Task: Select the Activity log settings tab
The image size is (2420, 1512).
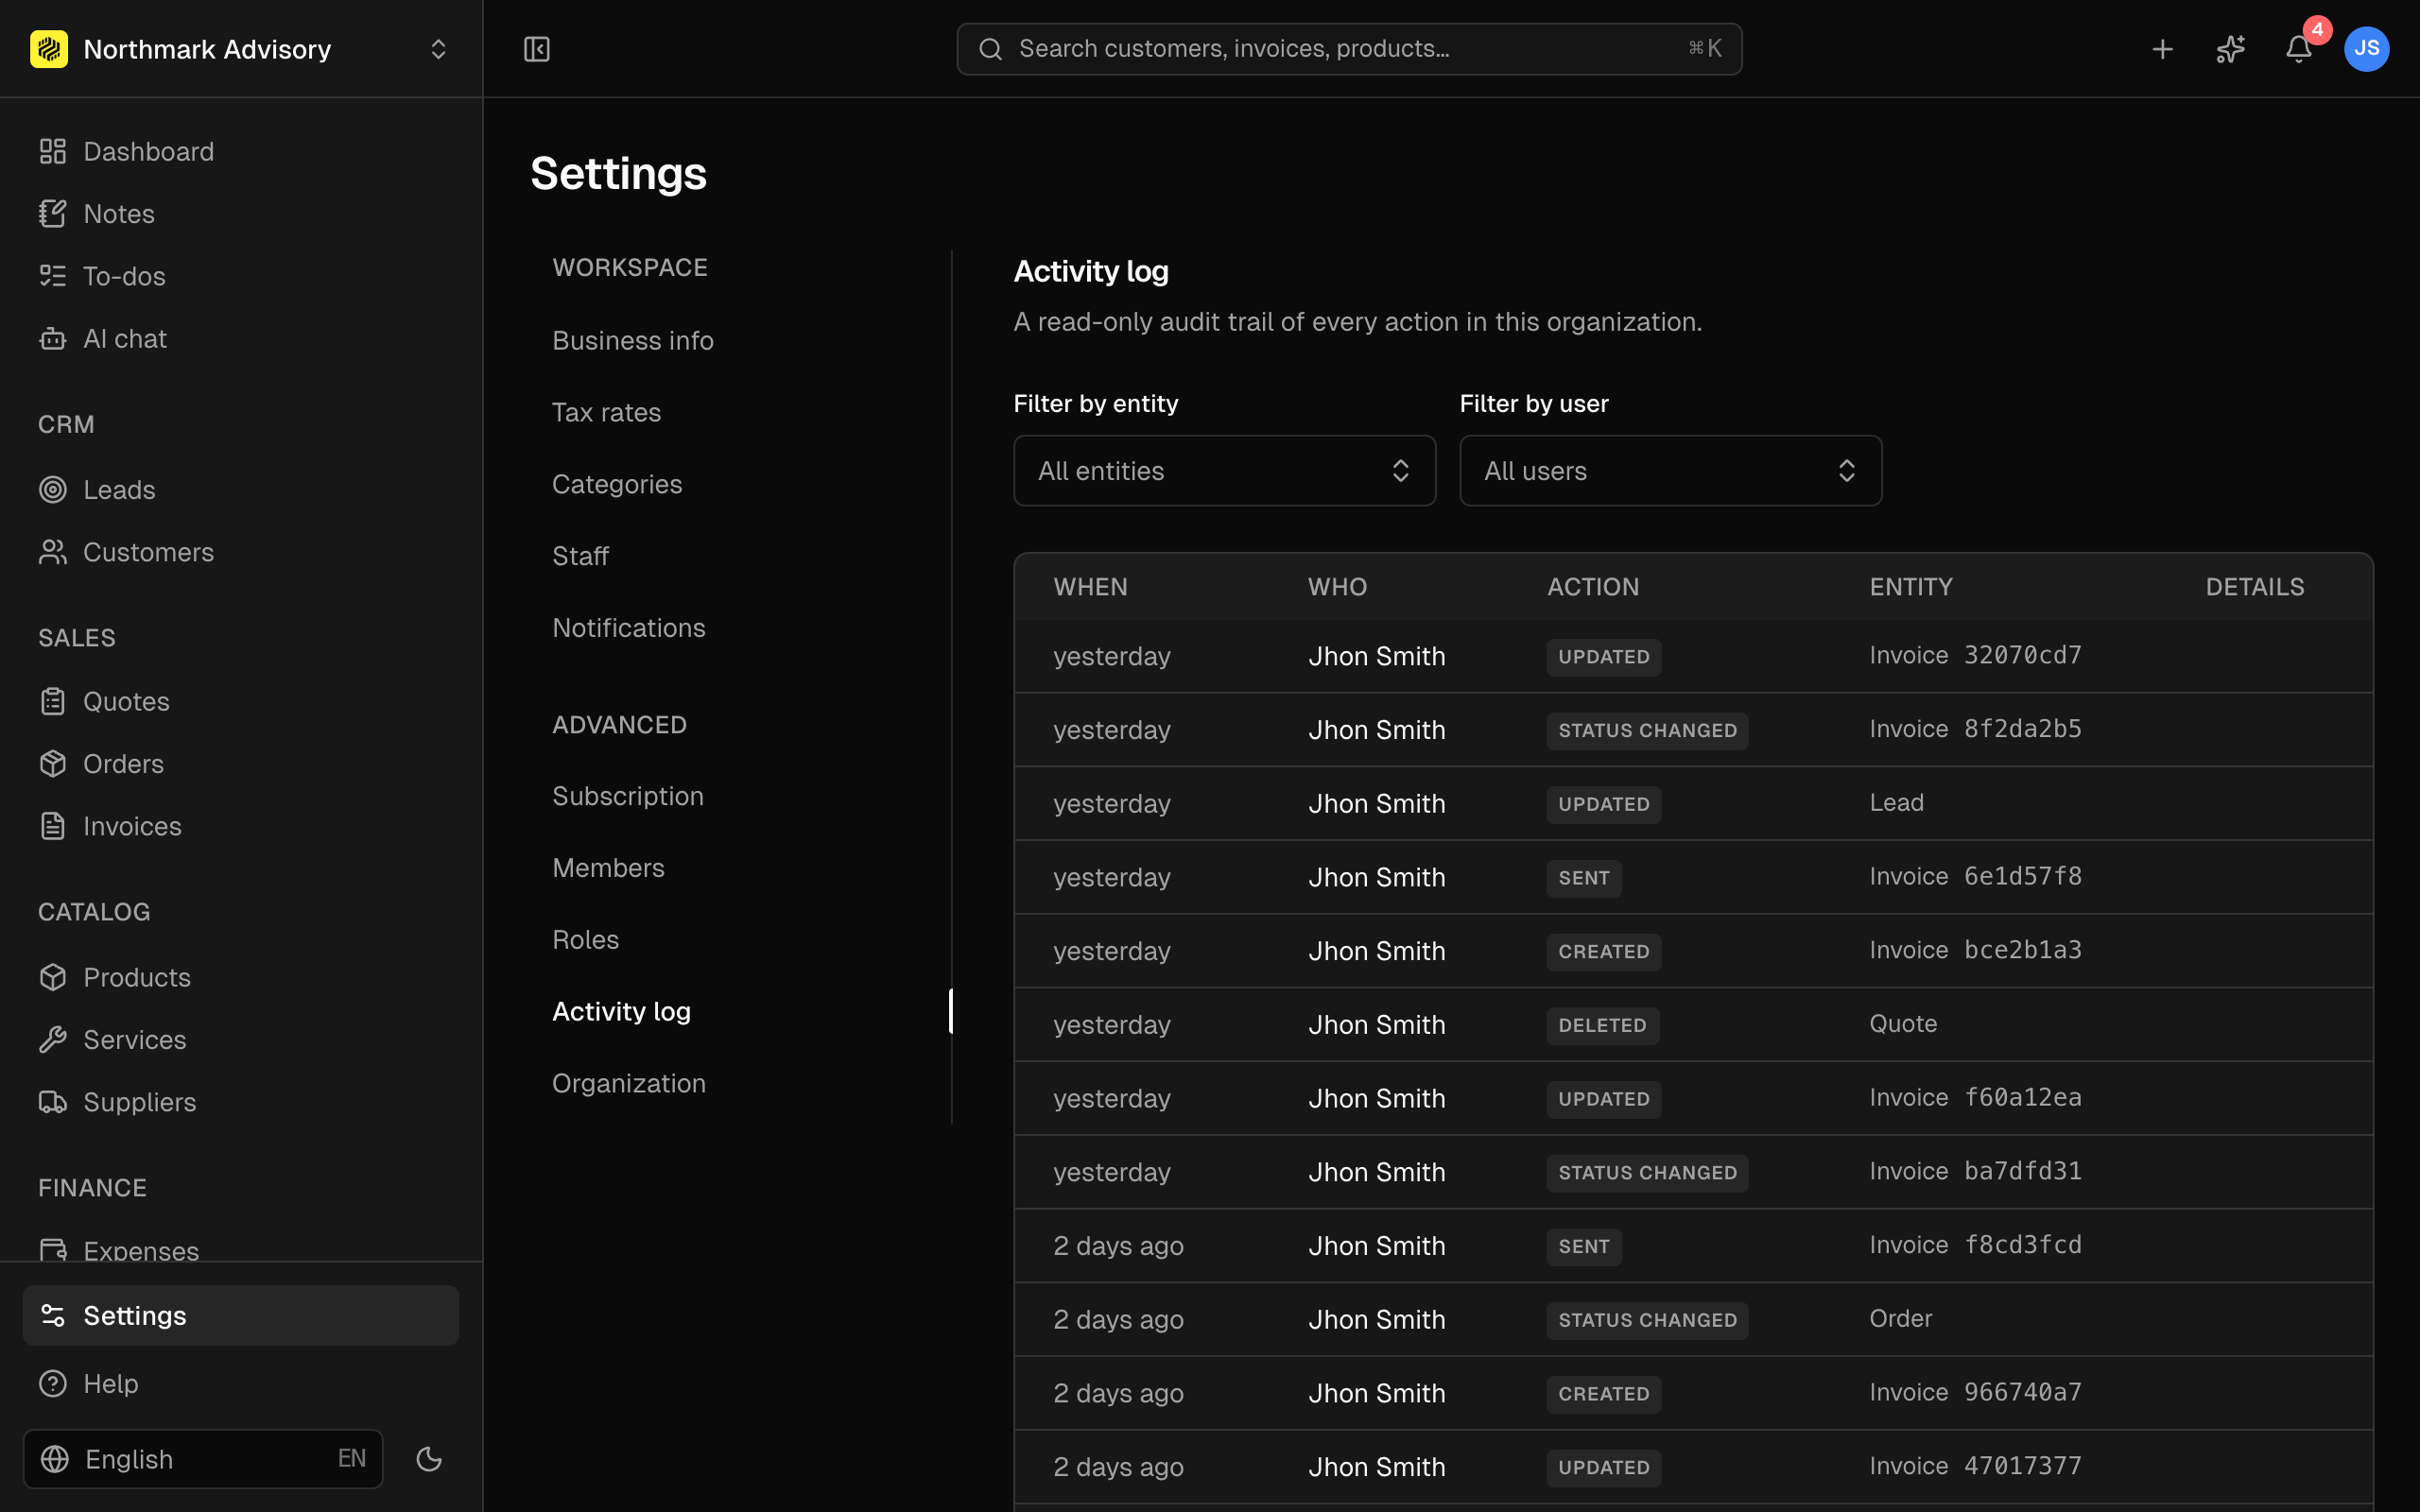Action: click(621, 1012)
